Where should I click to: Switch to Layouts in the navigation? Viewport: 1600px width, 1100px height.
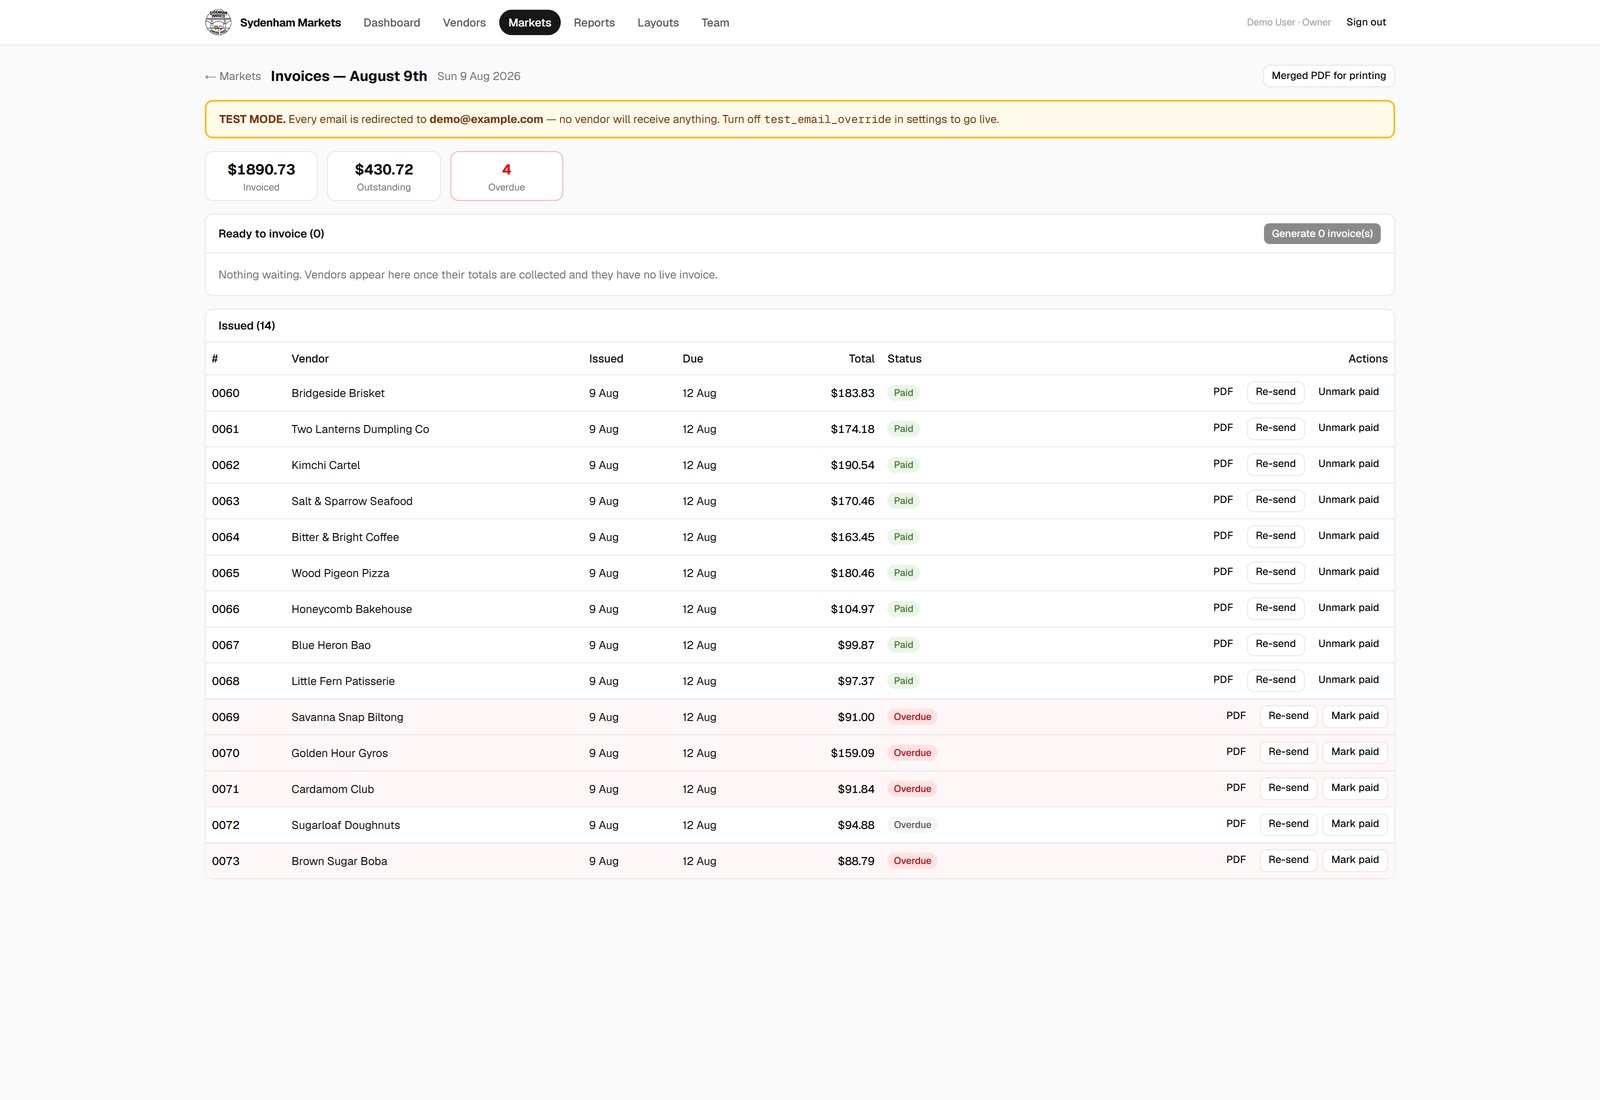point(658,22)
